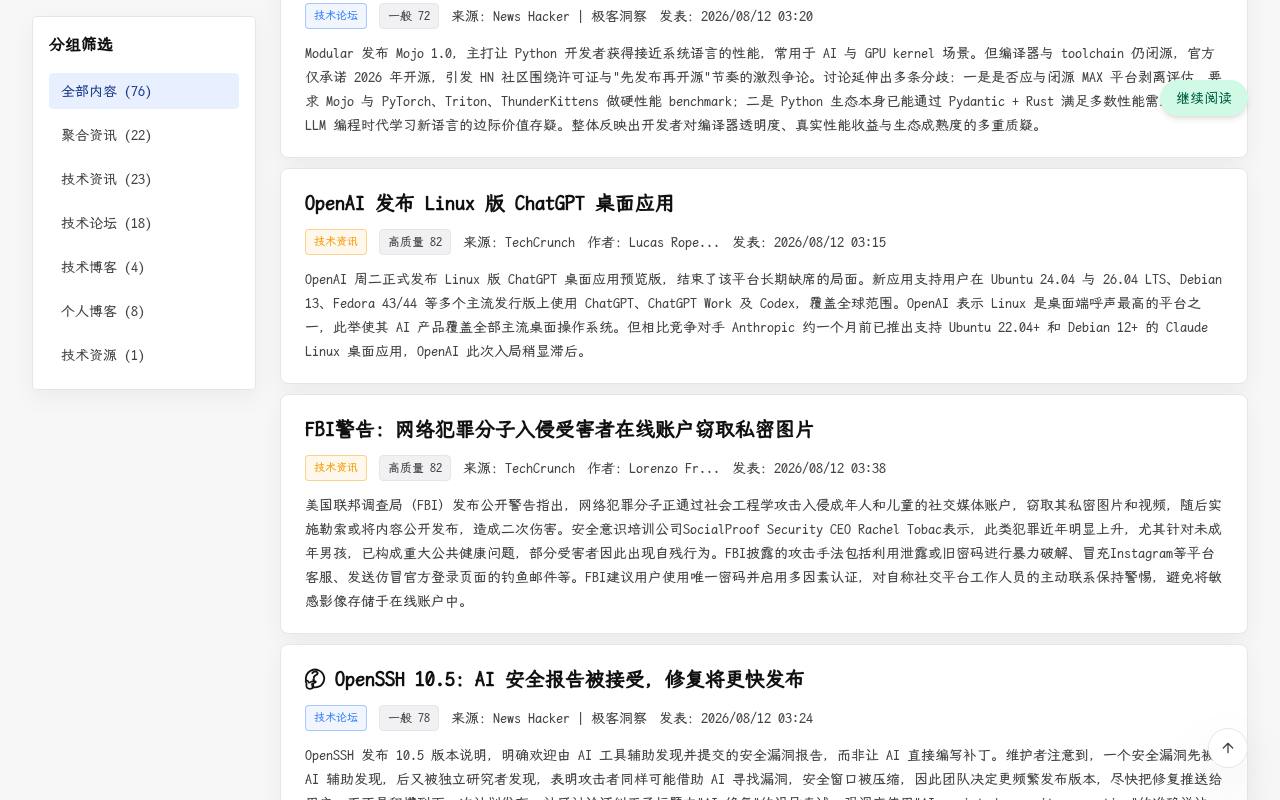The height and width of the screenshot is (800, 1280).
Task: Open the OpenAI 发布 Linux 版 ChatGPT article title
Action: tap(489, 204)
